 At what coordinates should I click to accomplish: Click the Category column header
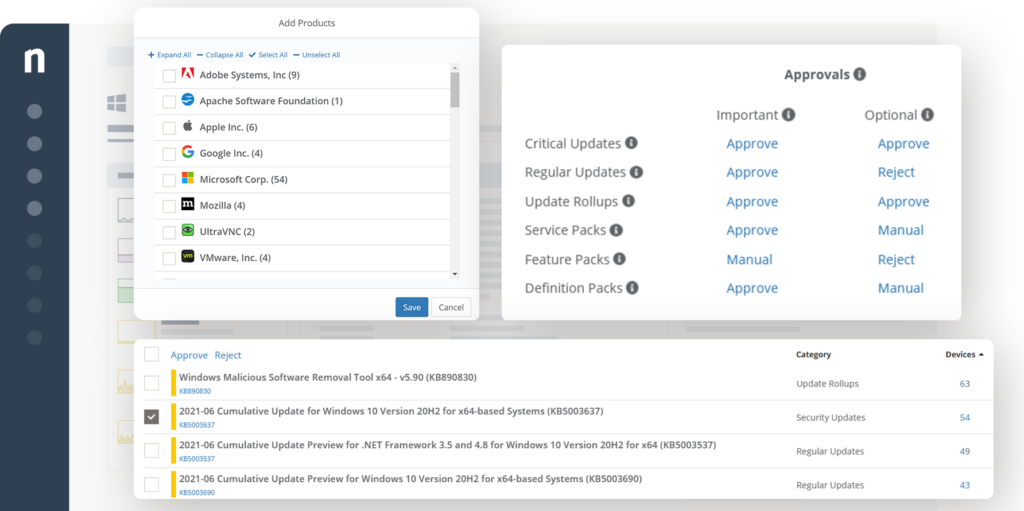[x=813, y=354]
